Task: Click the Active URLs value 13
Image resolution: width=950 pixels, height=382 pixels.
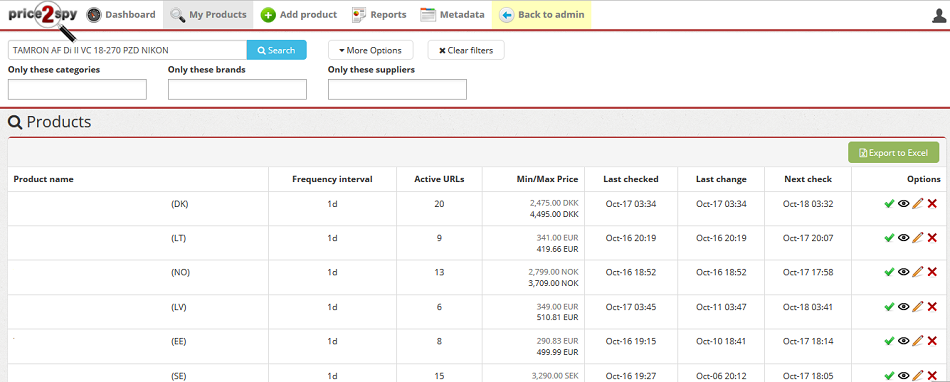Action: click(x=439, y=272)
